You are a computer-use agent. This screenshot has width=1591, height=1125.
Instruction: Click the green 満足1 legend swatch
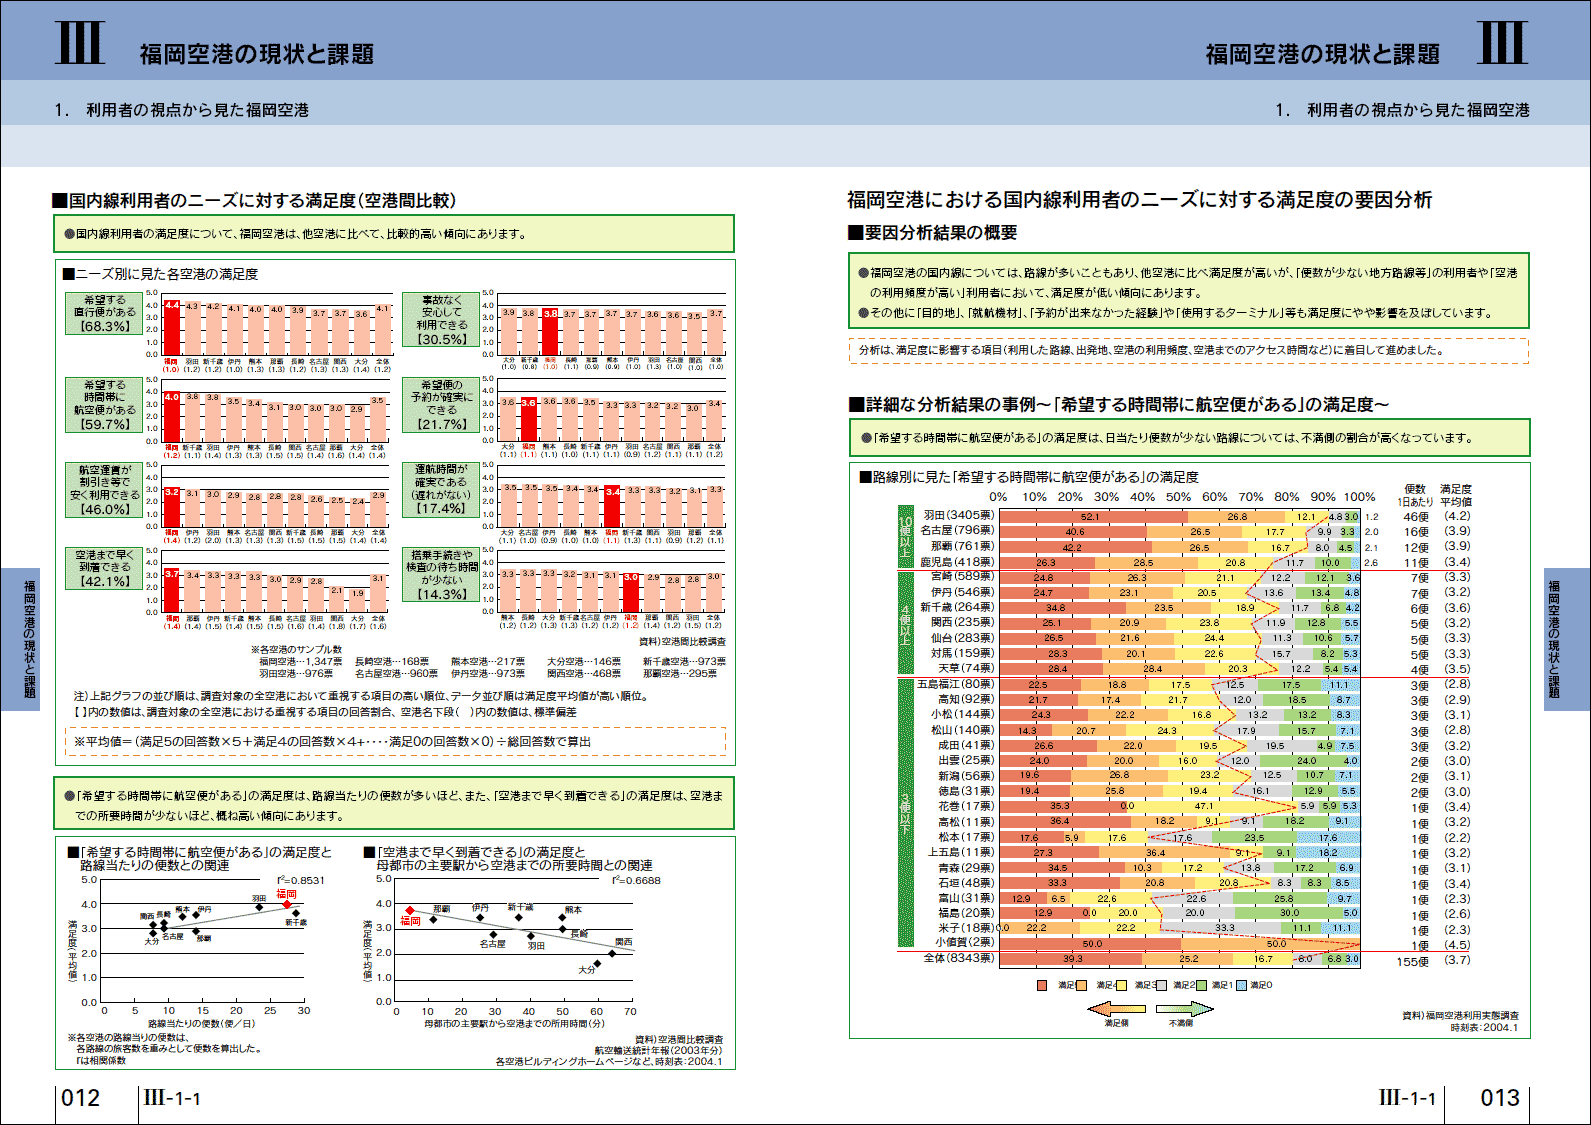click(x=1203, y=985)
